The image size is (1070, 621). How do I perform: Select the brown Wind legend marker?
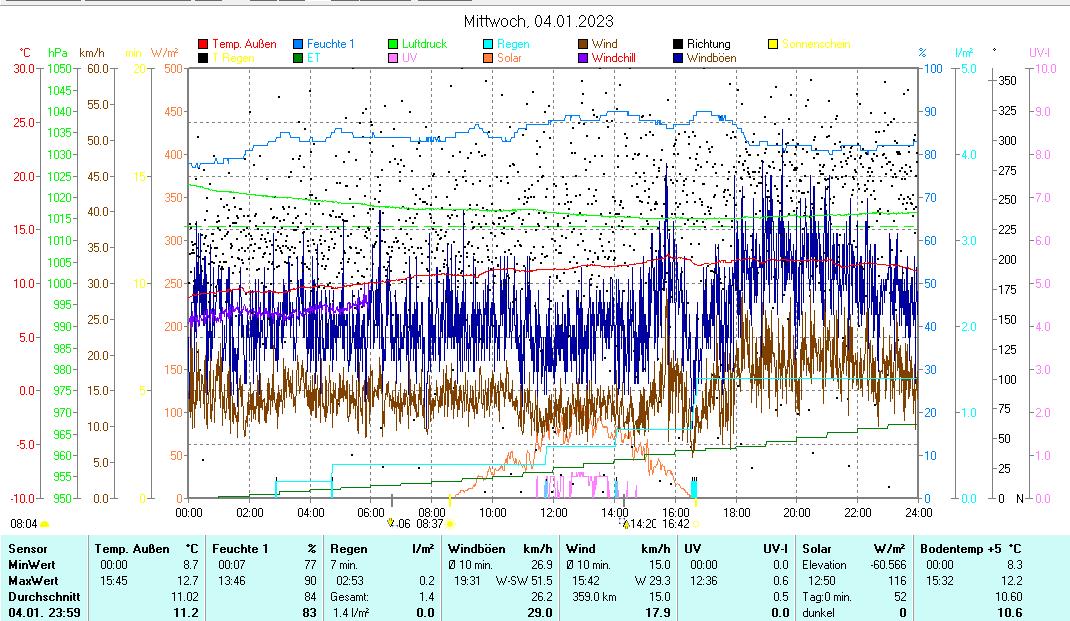click(x=583, y=44)
